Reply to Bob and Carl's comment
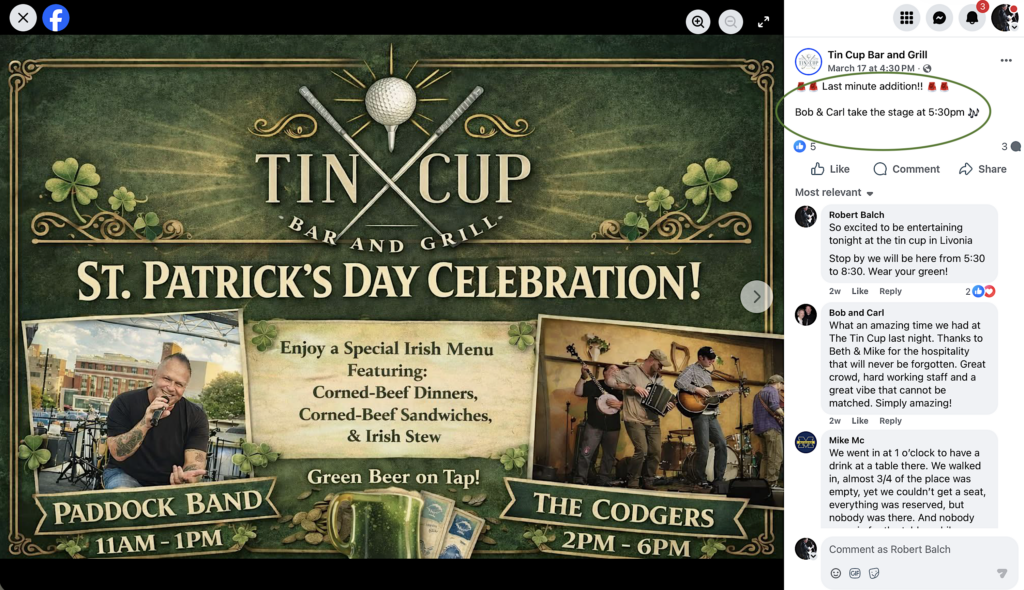Image resolution: width=1024 pixels, height=590 pixels. [x=890, y=421]
